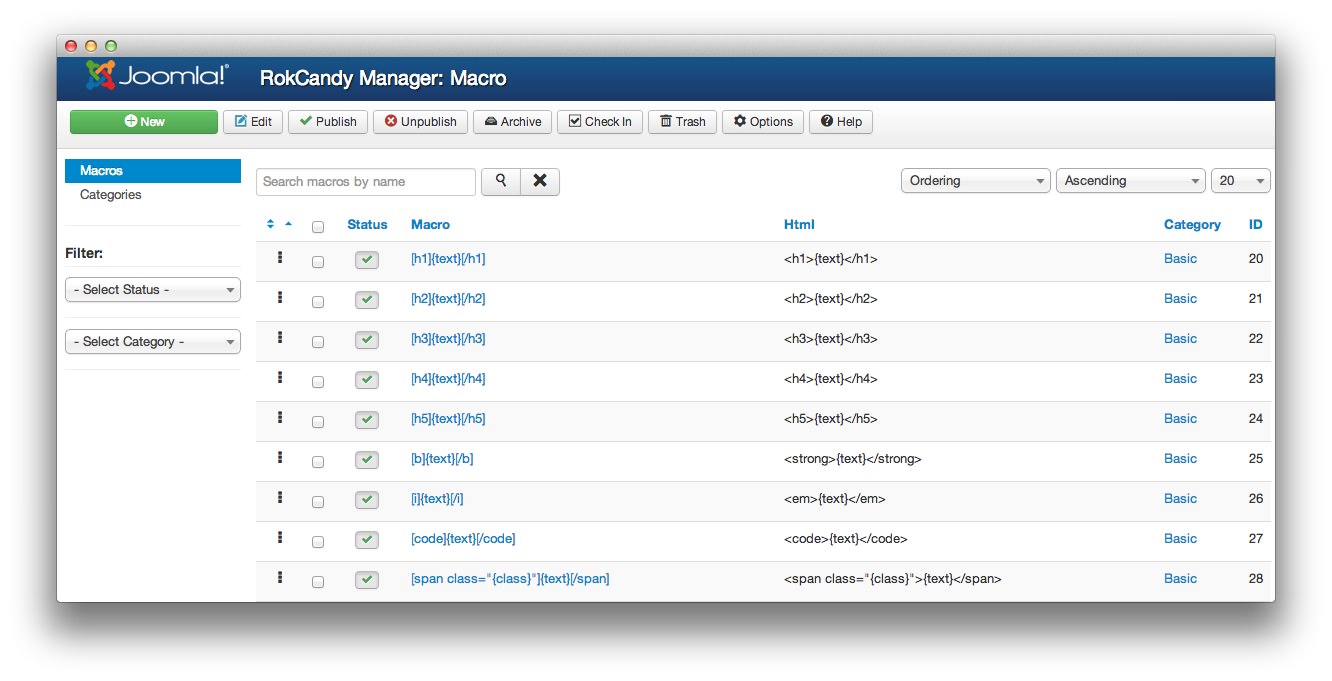Open the Select Category filter dropdown
This screenshot has height=681, width=1332.
(x=153, y=342)
